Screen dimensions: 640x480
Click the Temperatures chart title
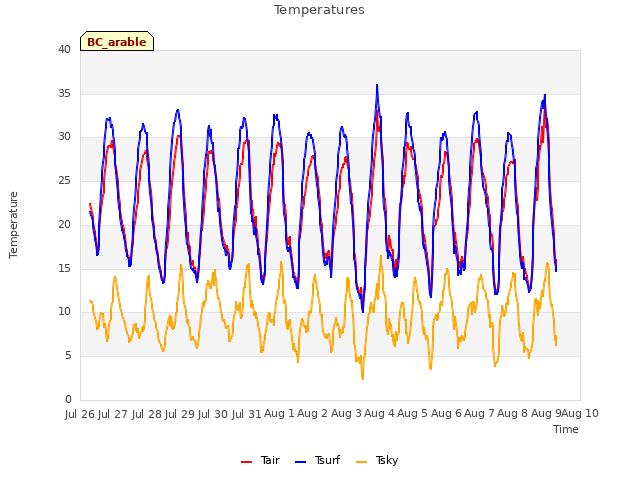319,10
